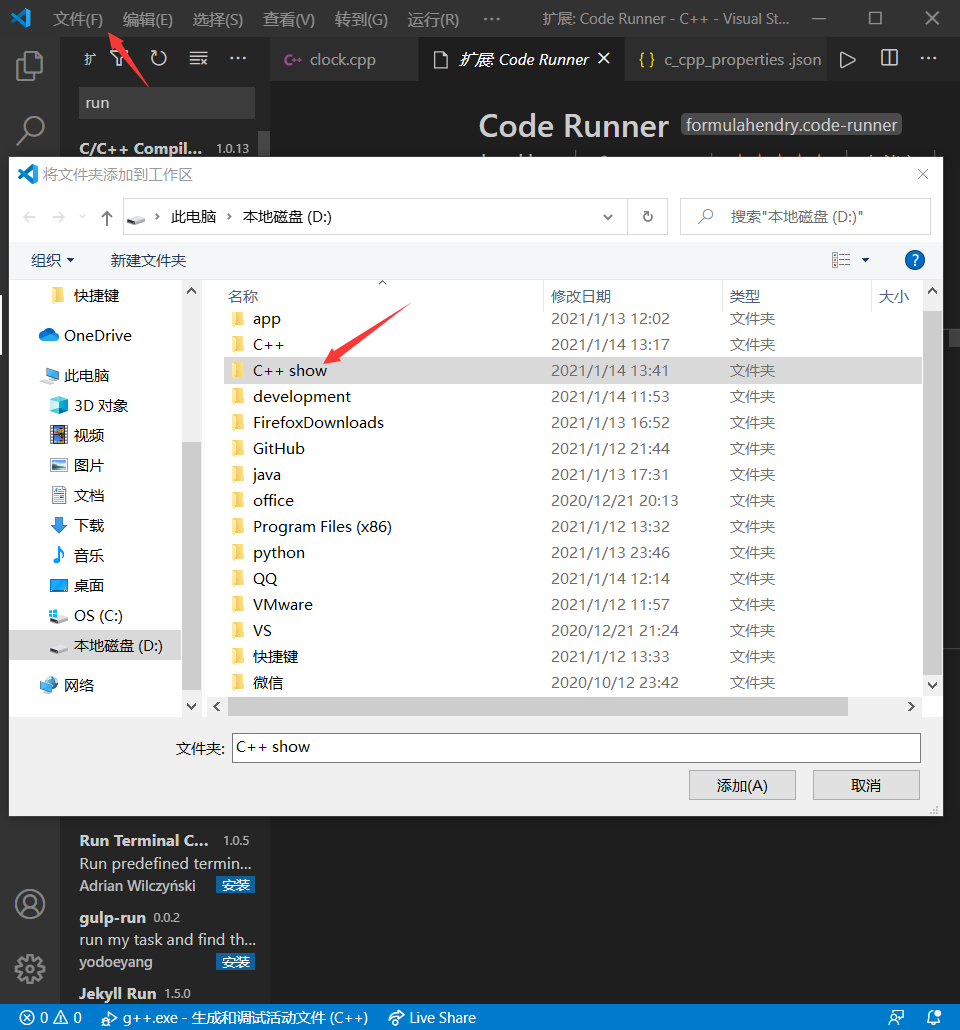Open the view options dropdown arrow
The image size is (960, 1030).
864,260
